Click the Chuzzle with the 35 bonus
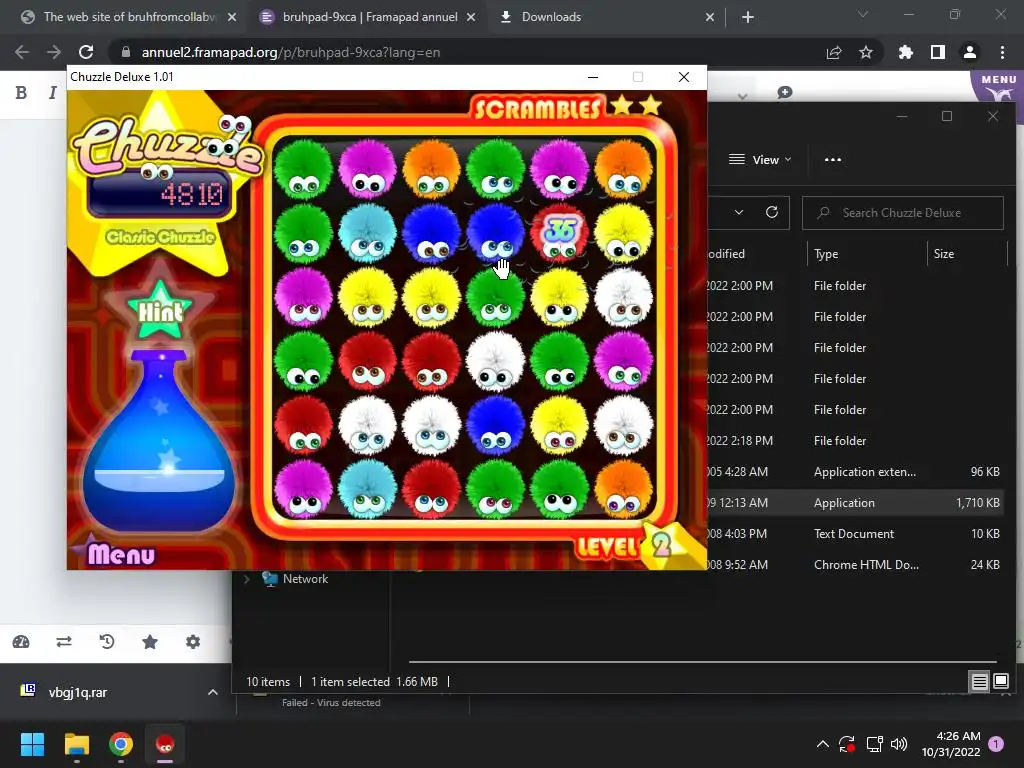Viewport: 1024px width, 768px height. click(560, 232)
